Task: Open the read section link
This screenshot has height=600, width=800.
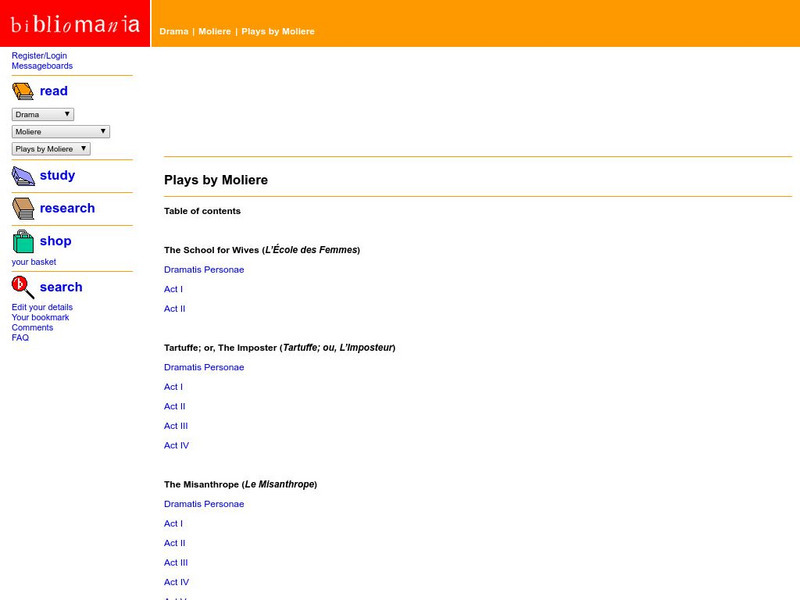Action: point(54,91)
